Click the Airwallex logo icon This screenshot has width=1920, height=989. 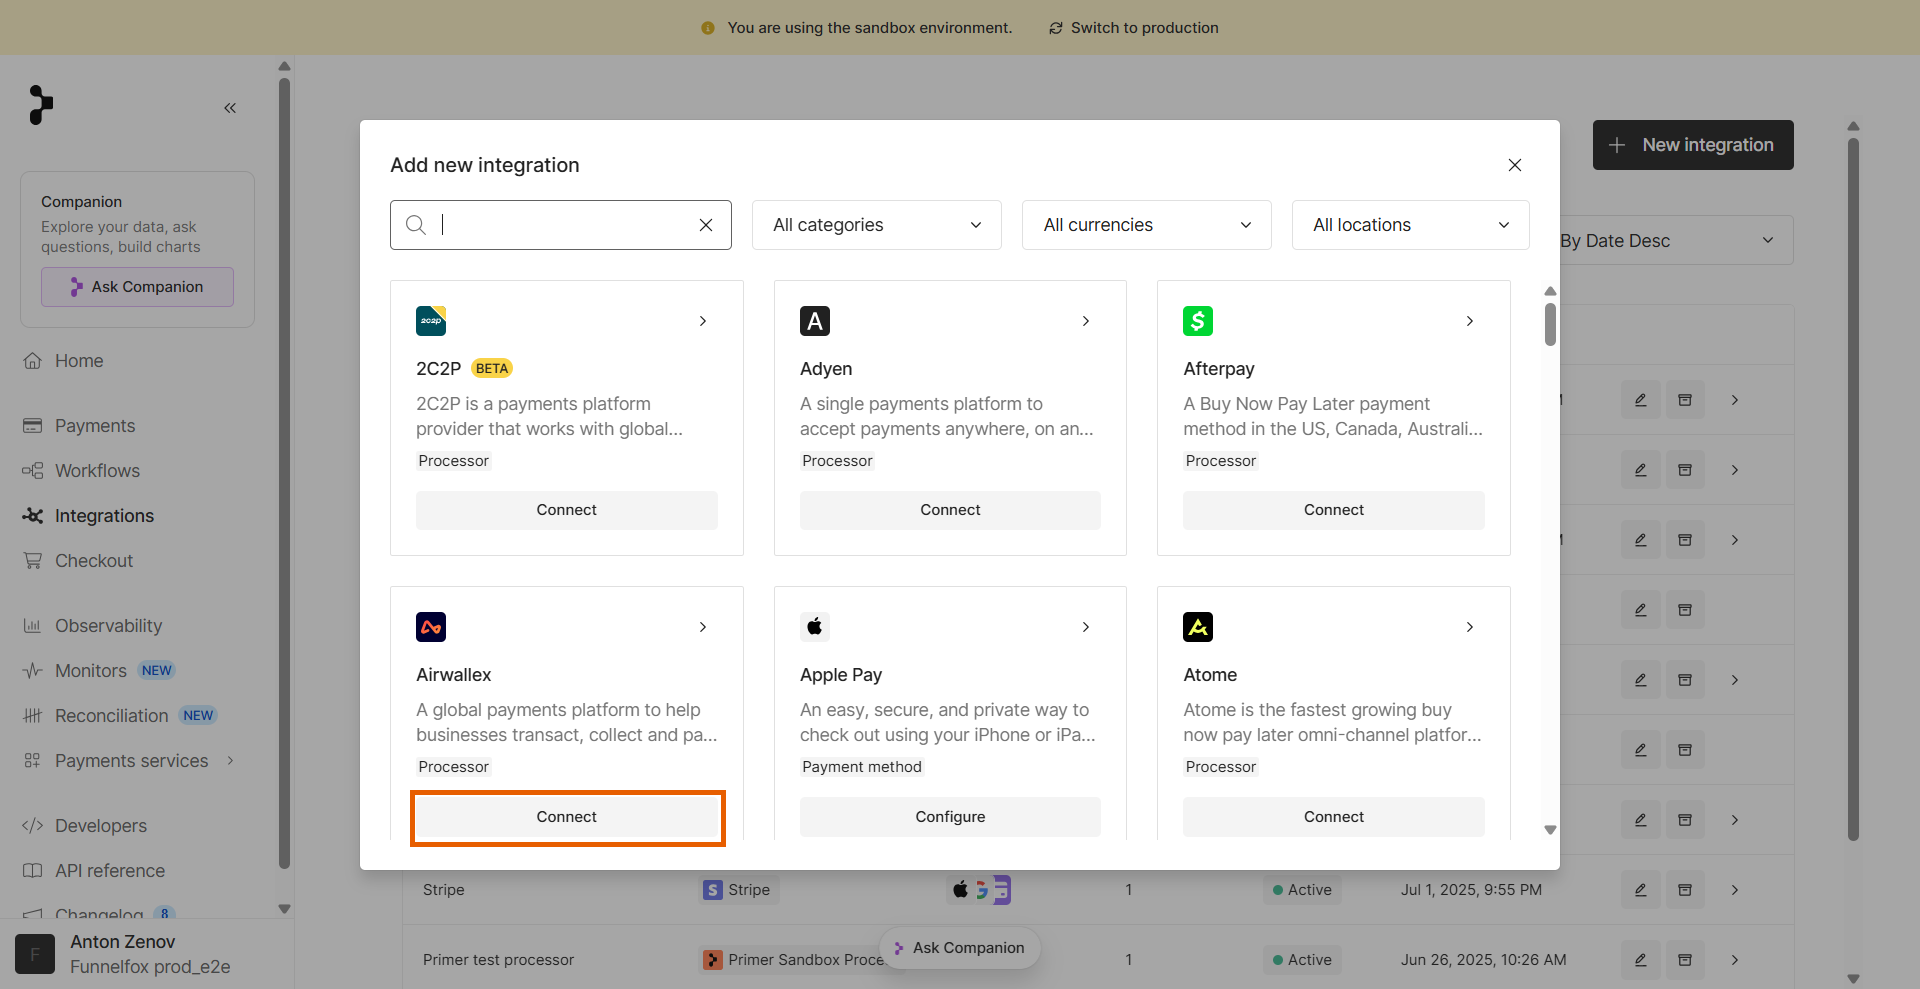[431, 627]
